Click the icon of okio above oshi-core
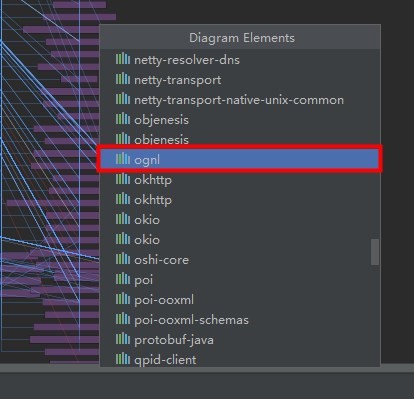The width and height of the screenshot is (414, 399). [x=123, y=239]
